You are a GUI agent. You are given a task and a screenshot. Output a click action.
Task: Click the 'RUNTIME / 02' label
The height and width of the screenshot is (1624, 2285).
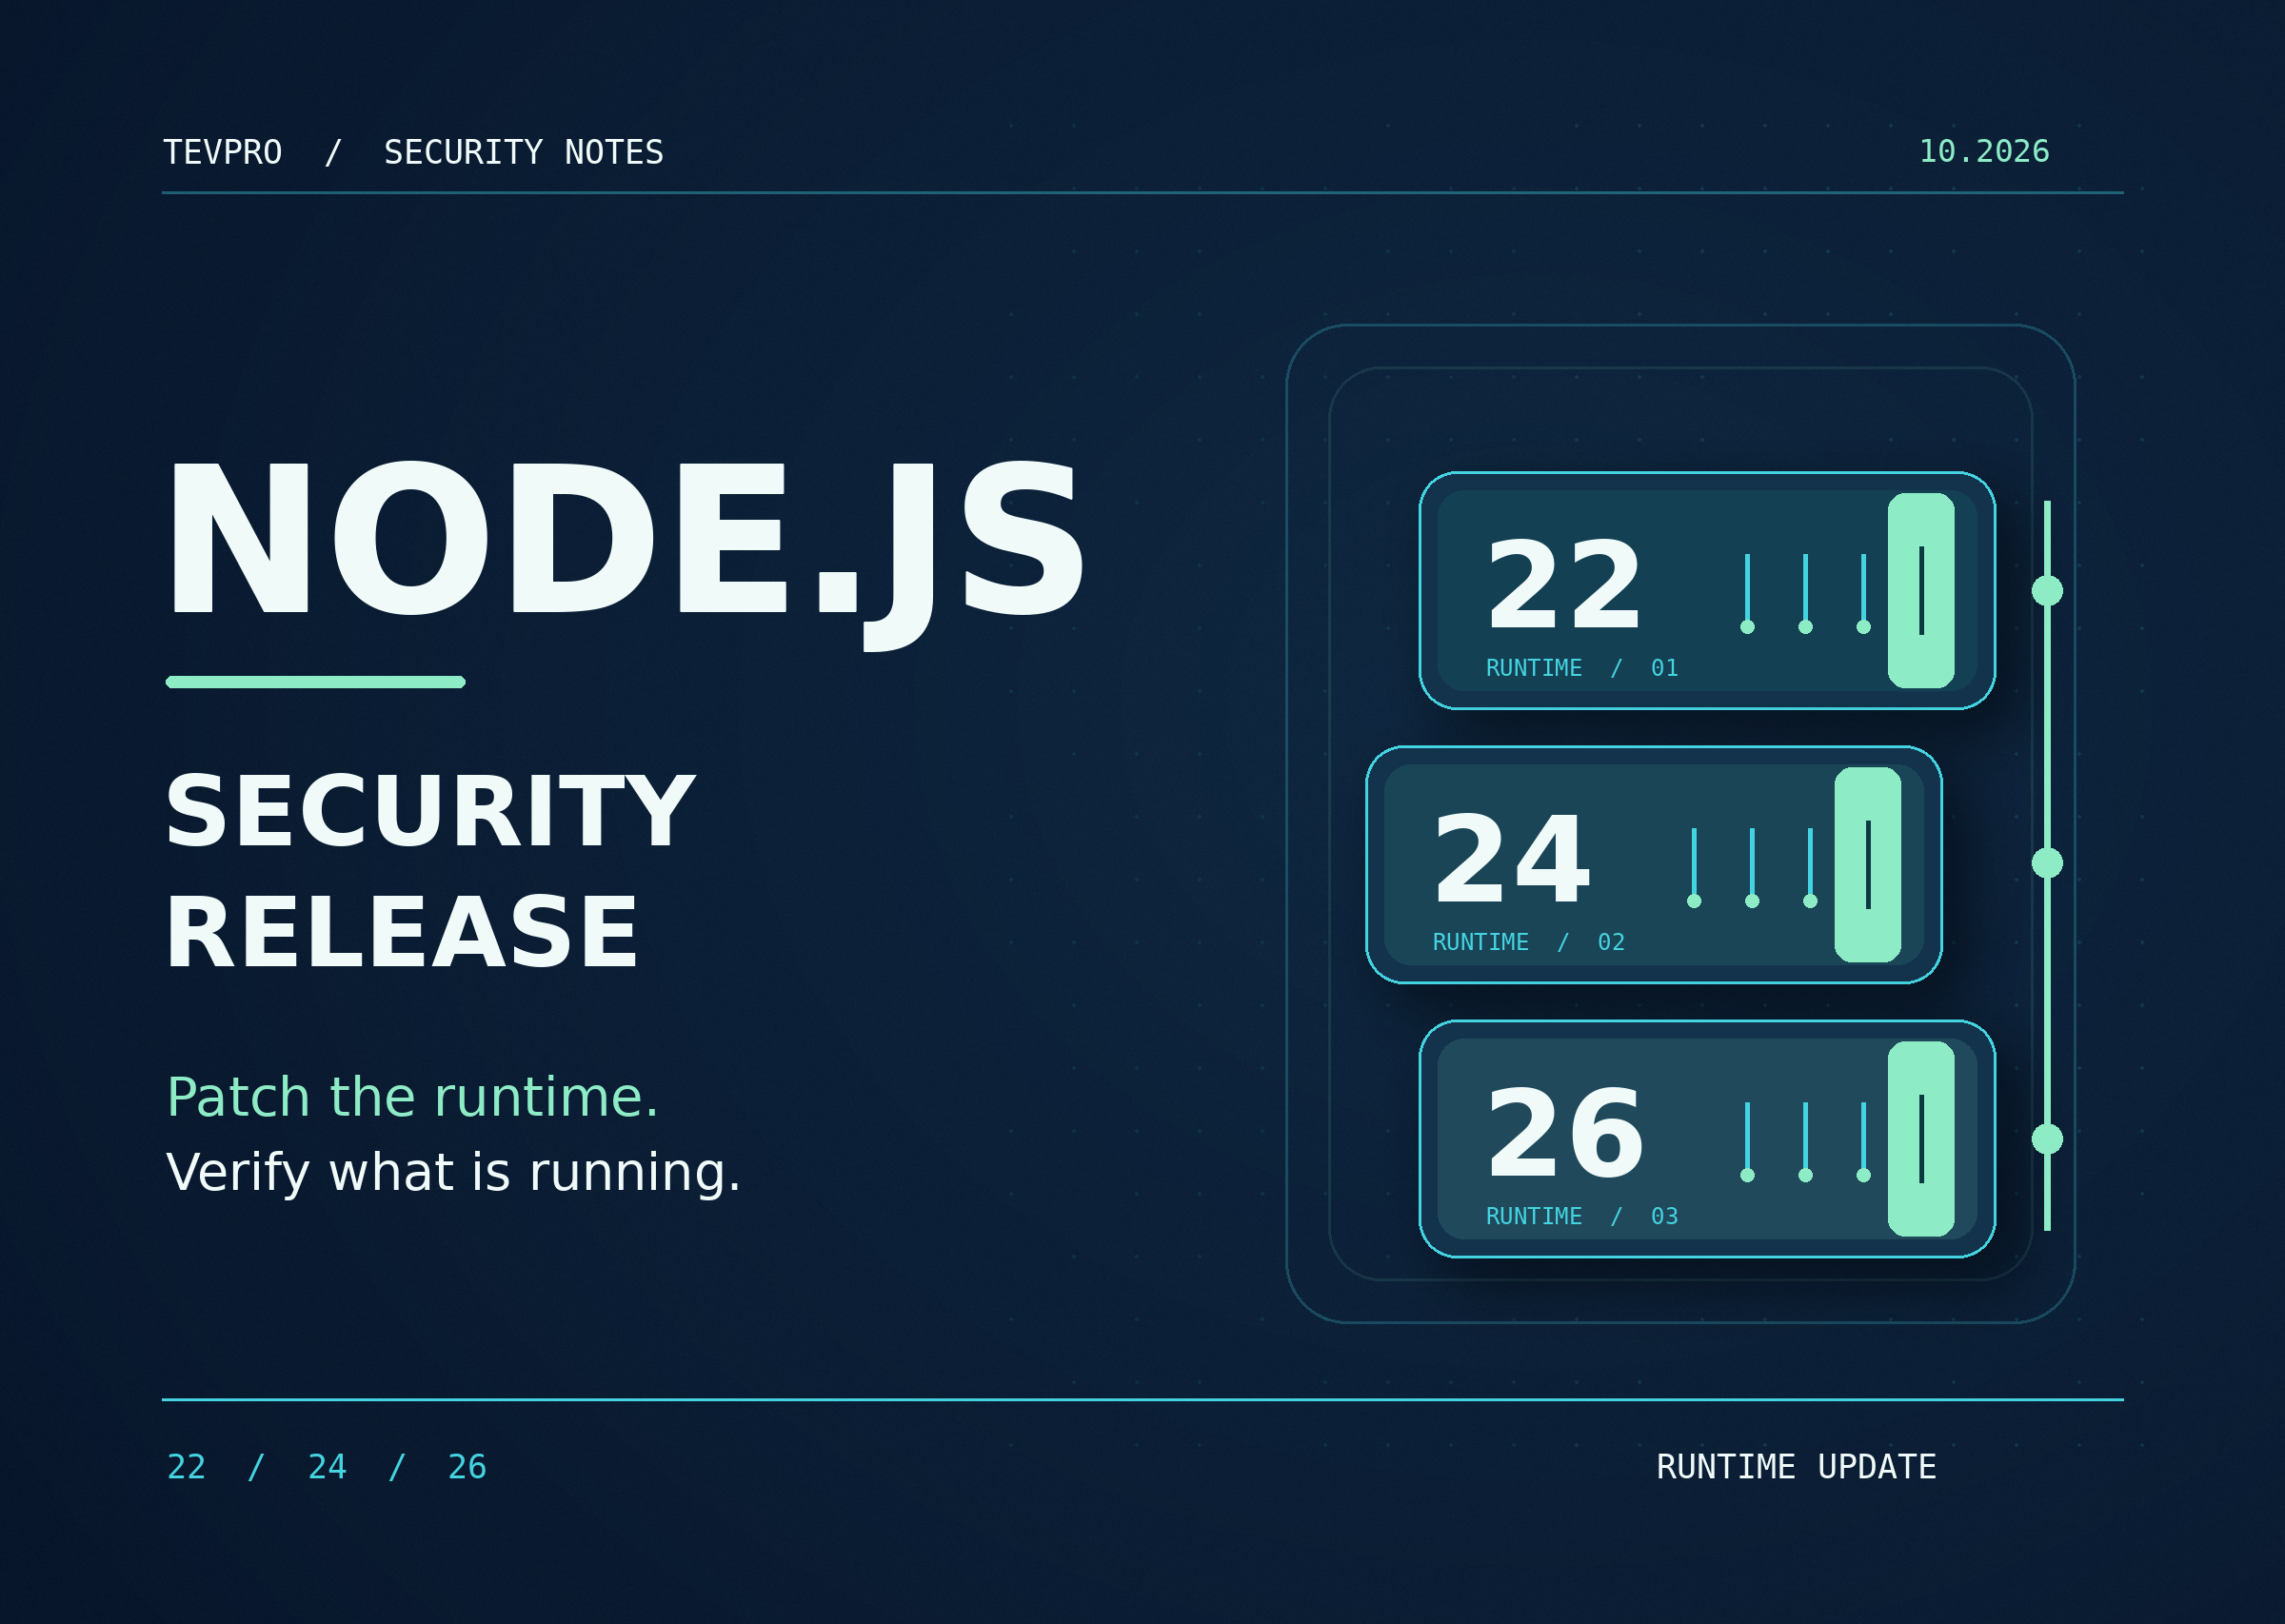click(x=1529, y=942)
